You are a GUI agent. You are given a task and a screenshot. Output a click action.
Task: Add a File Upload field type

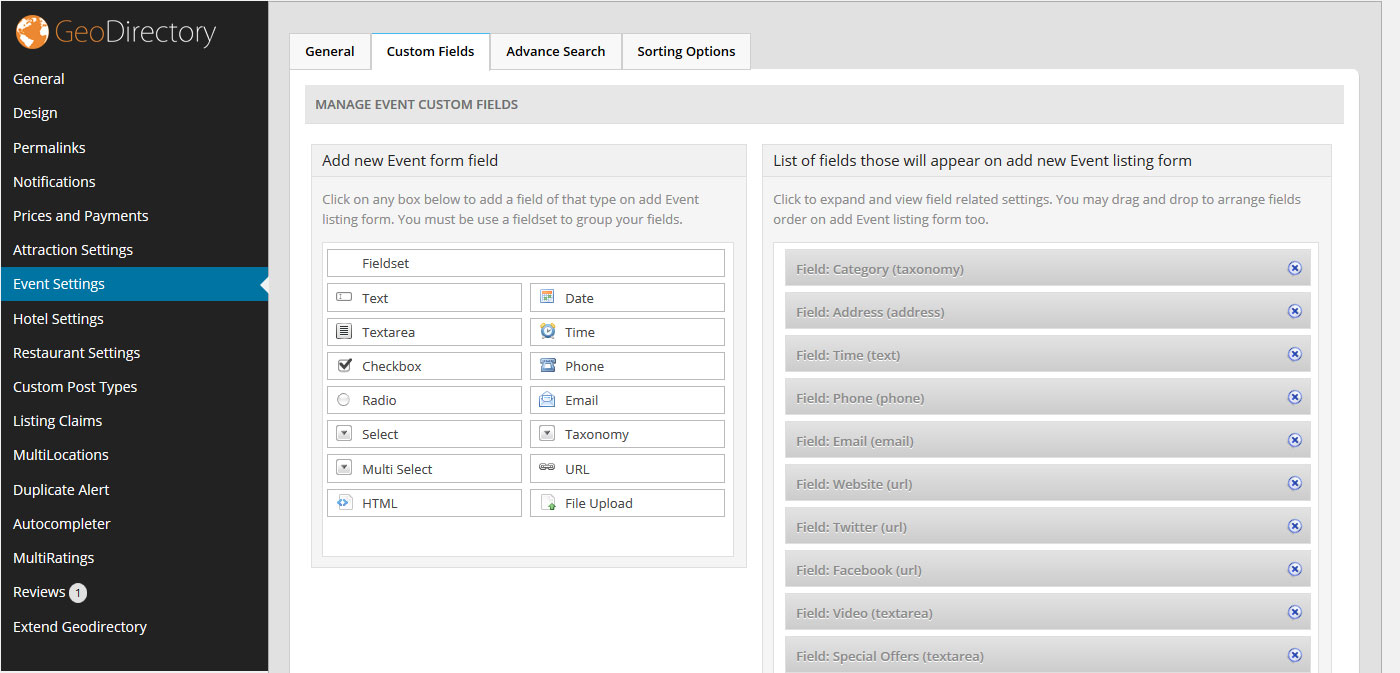[x=627, y=503]
